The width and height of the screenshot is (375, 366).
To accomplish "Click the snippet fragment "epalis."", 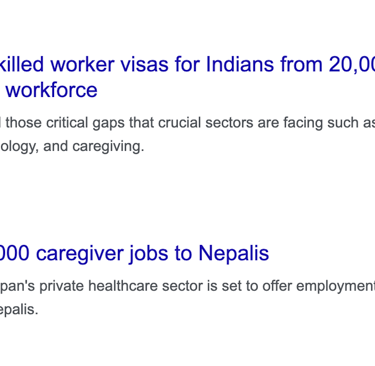I will pos(19,310).
